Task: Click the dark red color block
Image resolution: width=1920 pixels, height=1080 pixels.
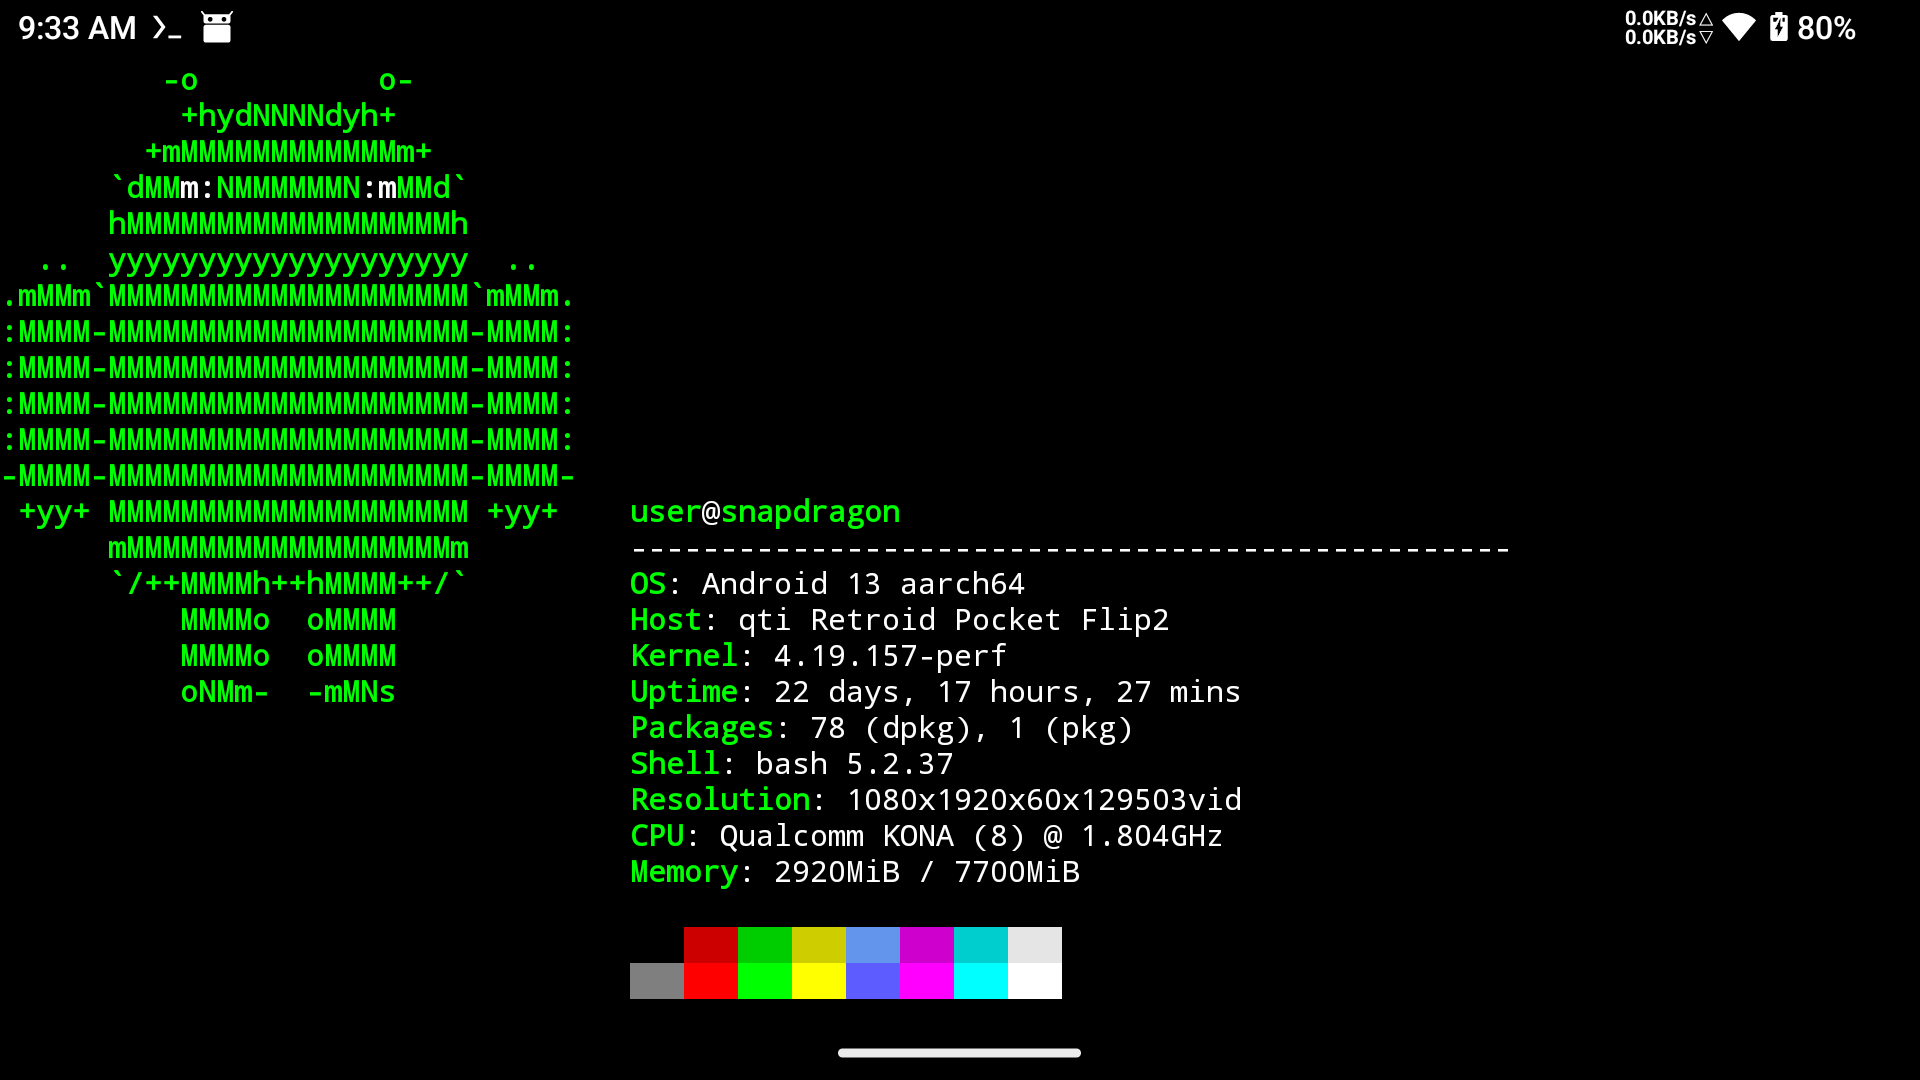Action: click(711, 945)
